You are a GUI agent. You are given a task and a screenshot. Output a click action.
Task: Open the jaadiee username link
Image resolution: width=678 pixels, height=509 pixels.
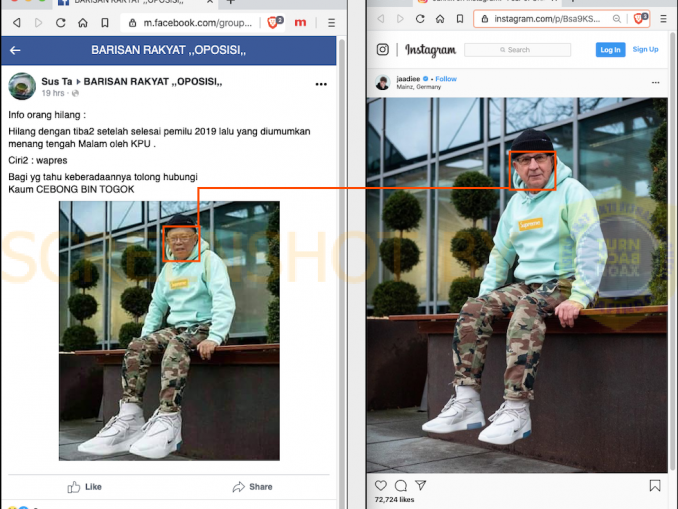pyautogui.click(x=408, y=79)
